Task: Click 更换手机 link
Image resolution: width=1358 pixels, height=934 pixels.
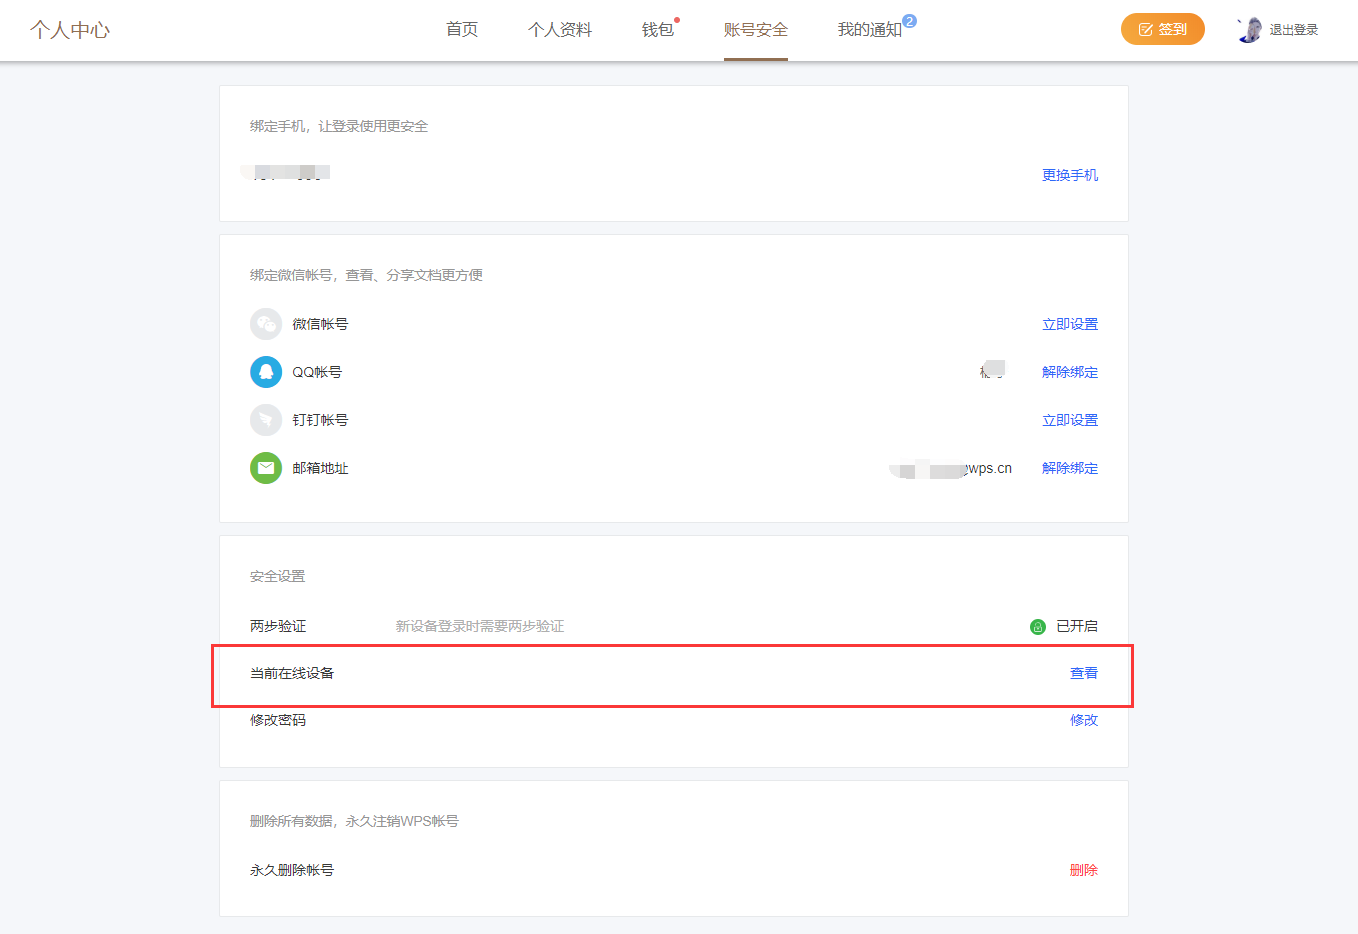Action: [1070, 175]
